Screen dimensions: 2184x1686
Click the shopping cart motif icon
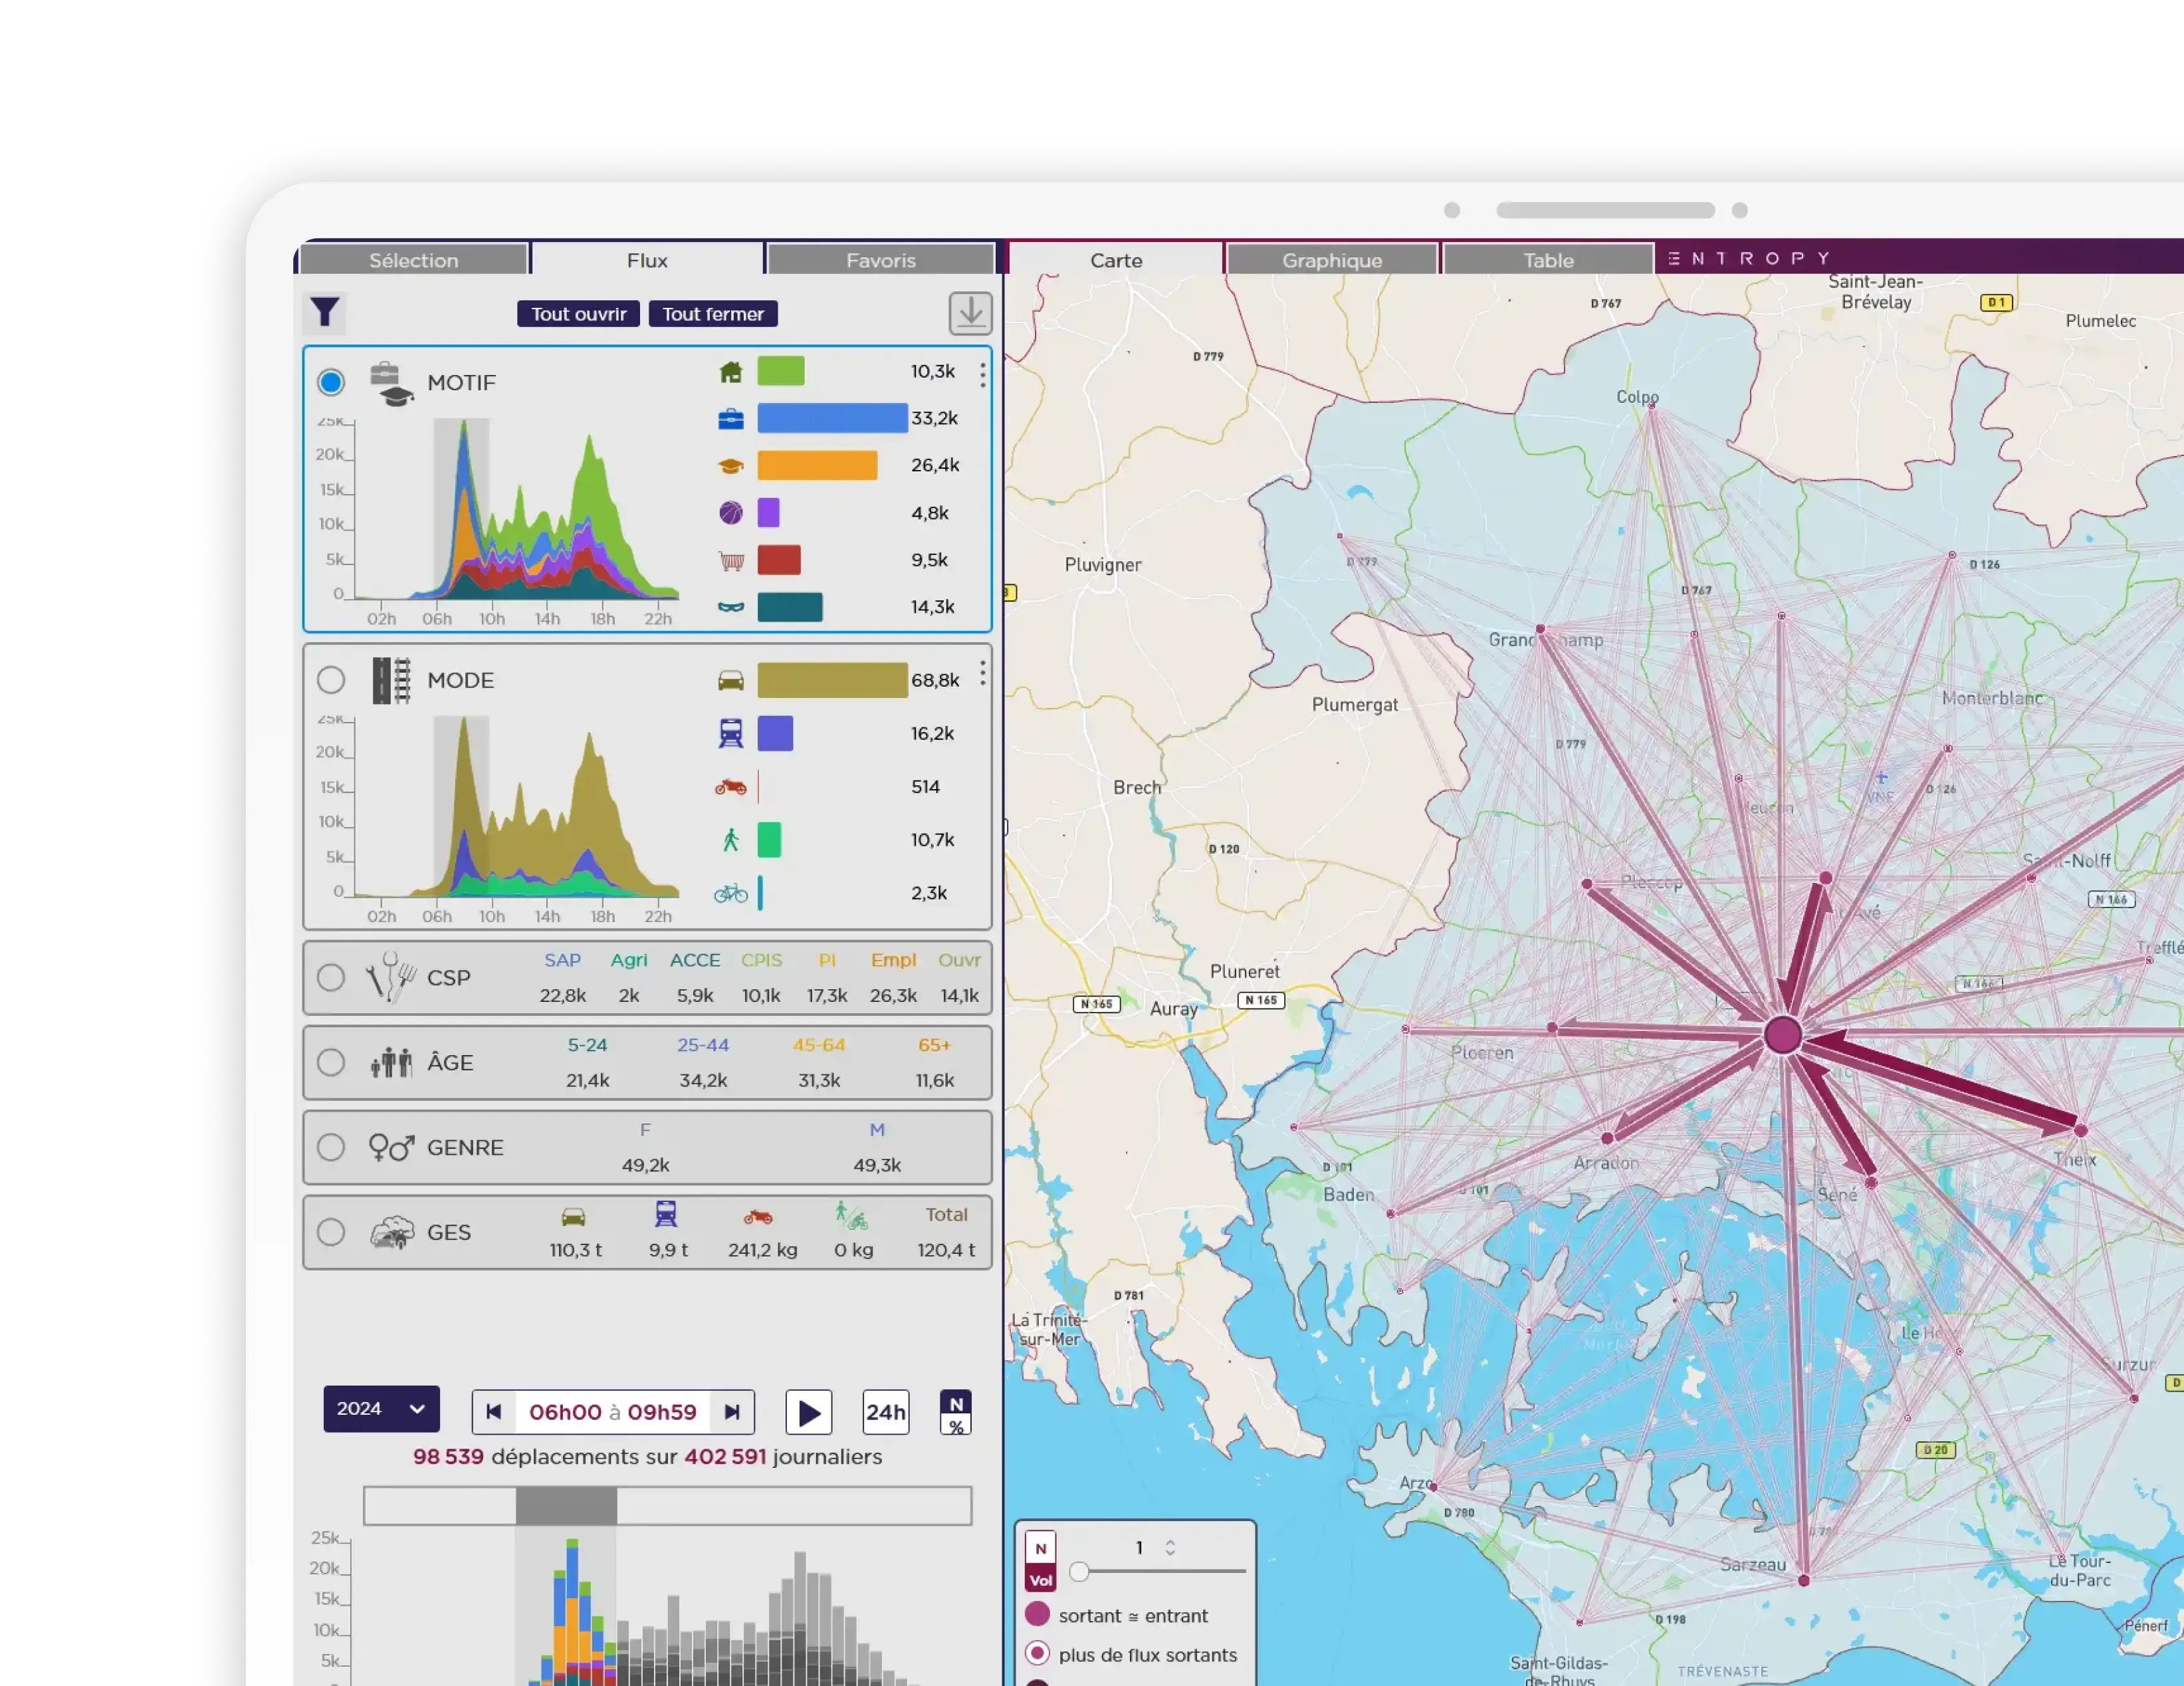coord(731,561)
